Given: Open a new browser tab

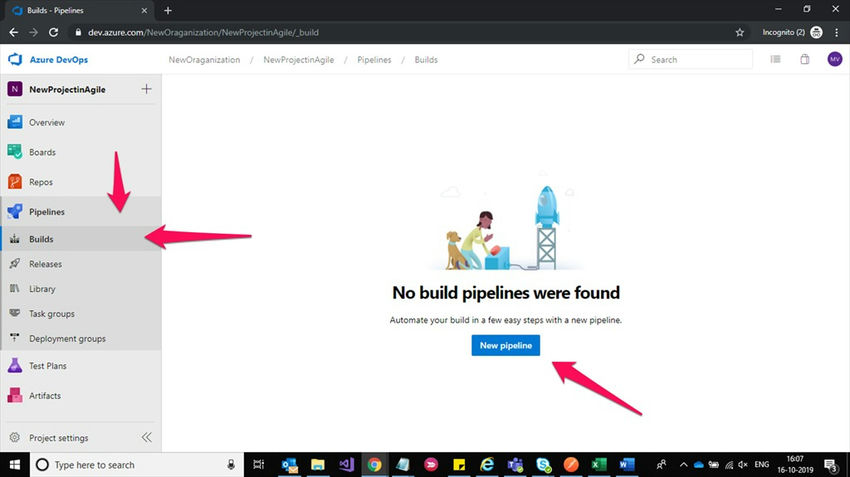Looking at the screenshot, I should pos(168,10).
